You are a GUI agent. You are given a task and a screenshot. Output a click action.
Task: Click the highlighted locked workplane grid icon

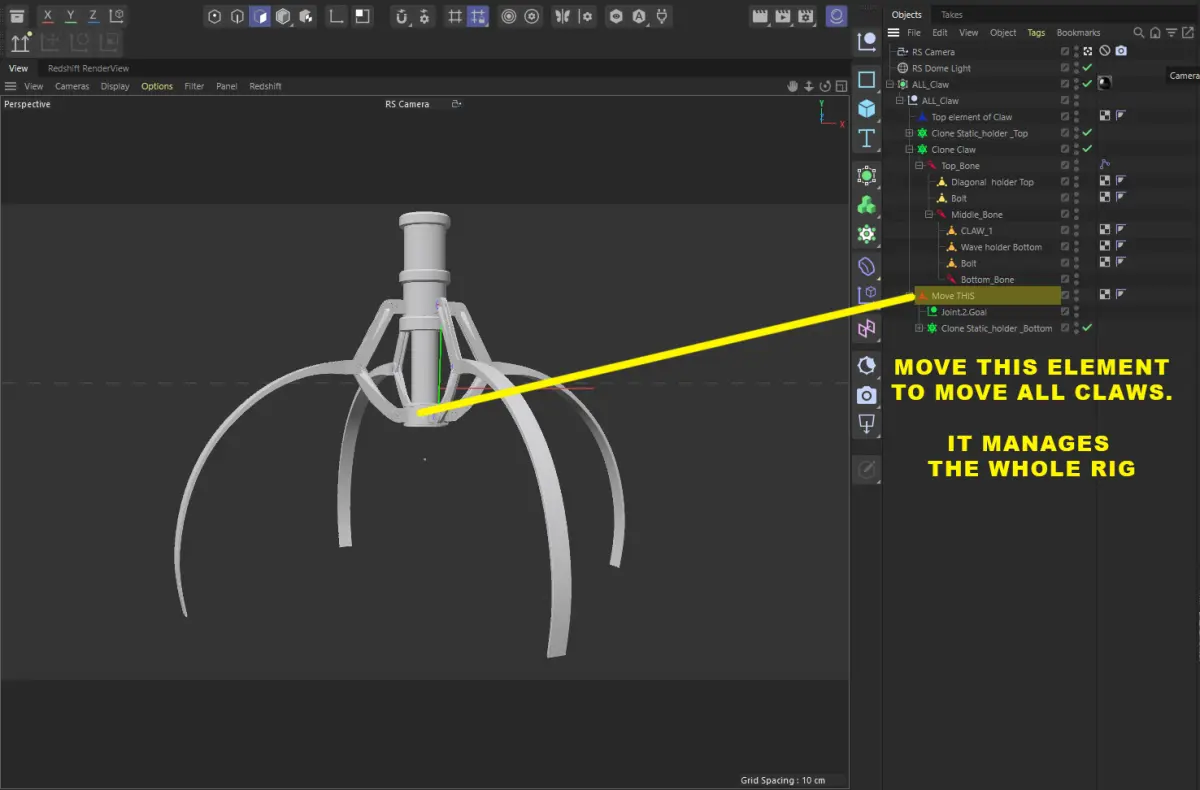click(x=478, y=16)
